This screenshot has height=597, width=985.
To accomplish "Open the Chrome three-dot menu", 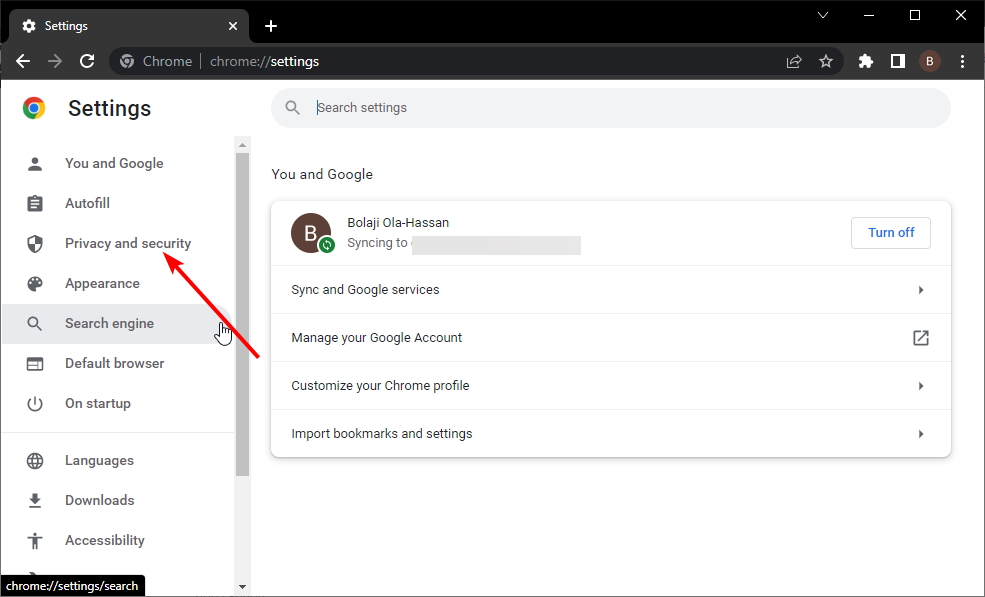I will [x=962, y=61].
